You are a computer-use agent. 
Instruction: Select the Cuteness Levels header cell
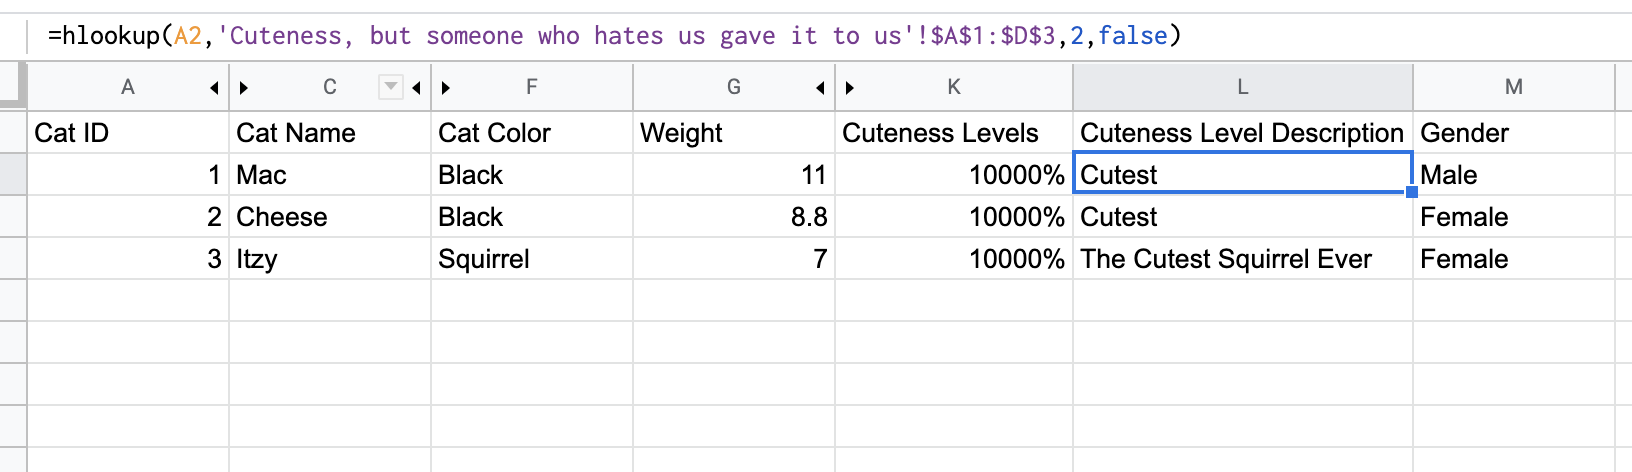[954, 132]
